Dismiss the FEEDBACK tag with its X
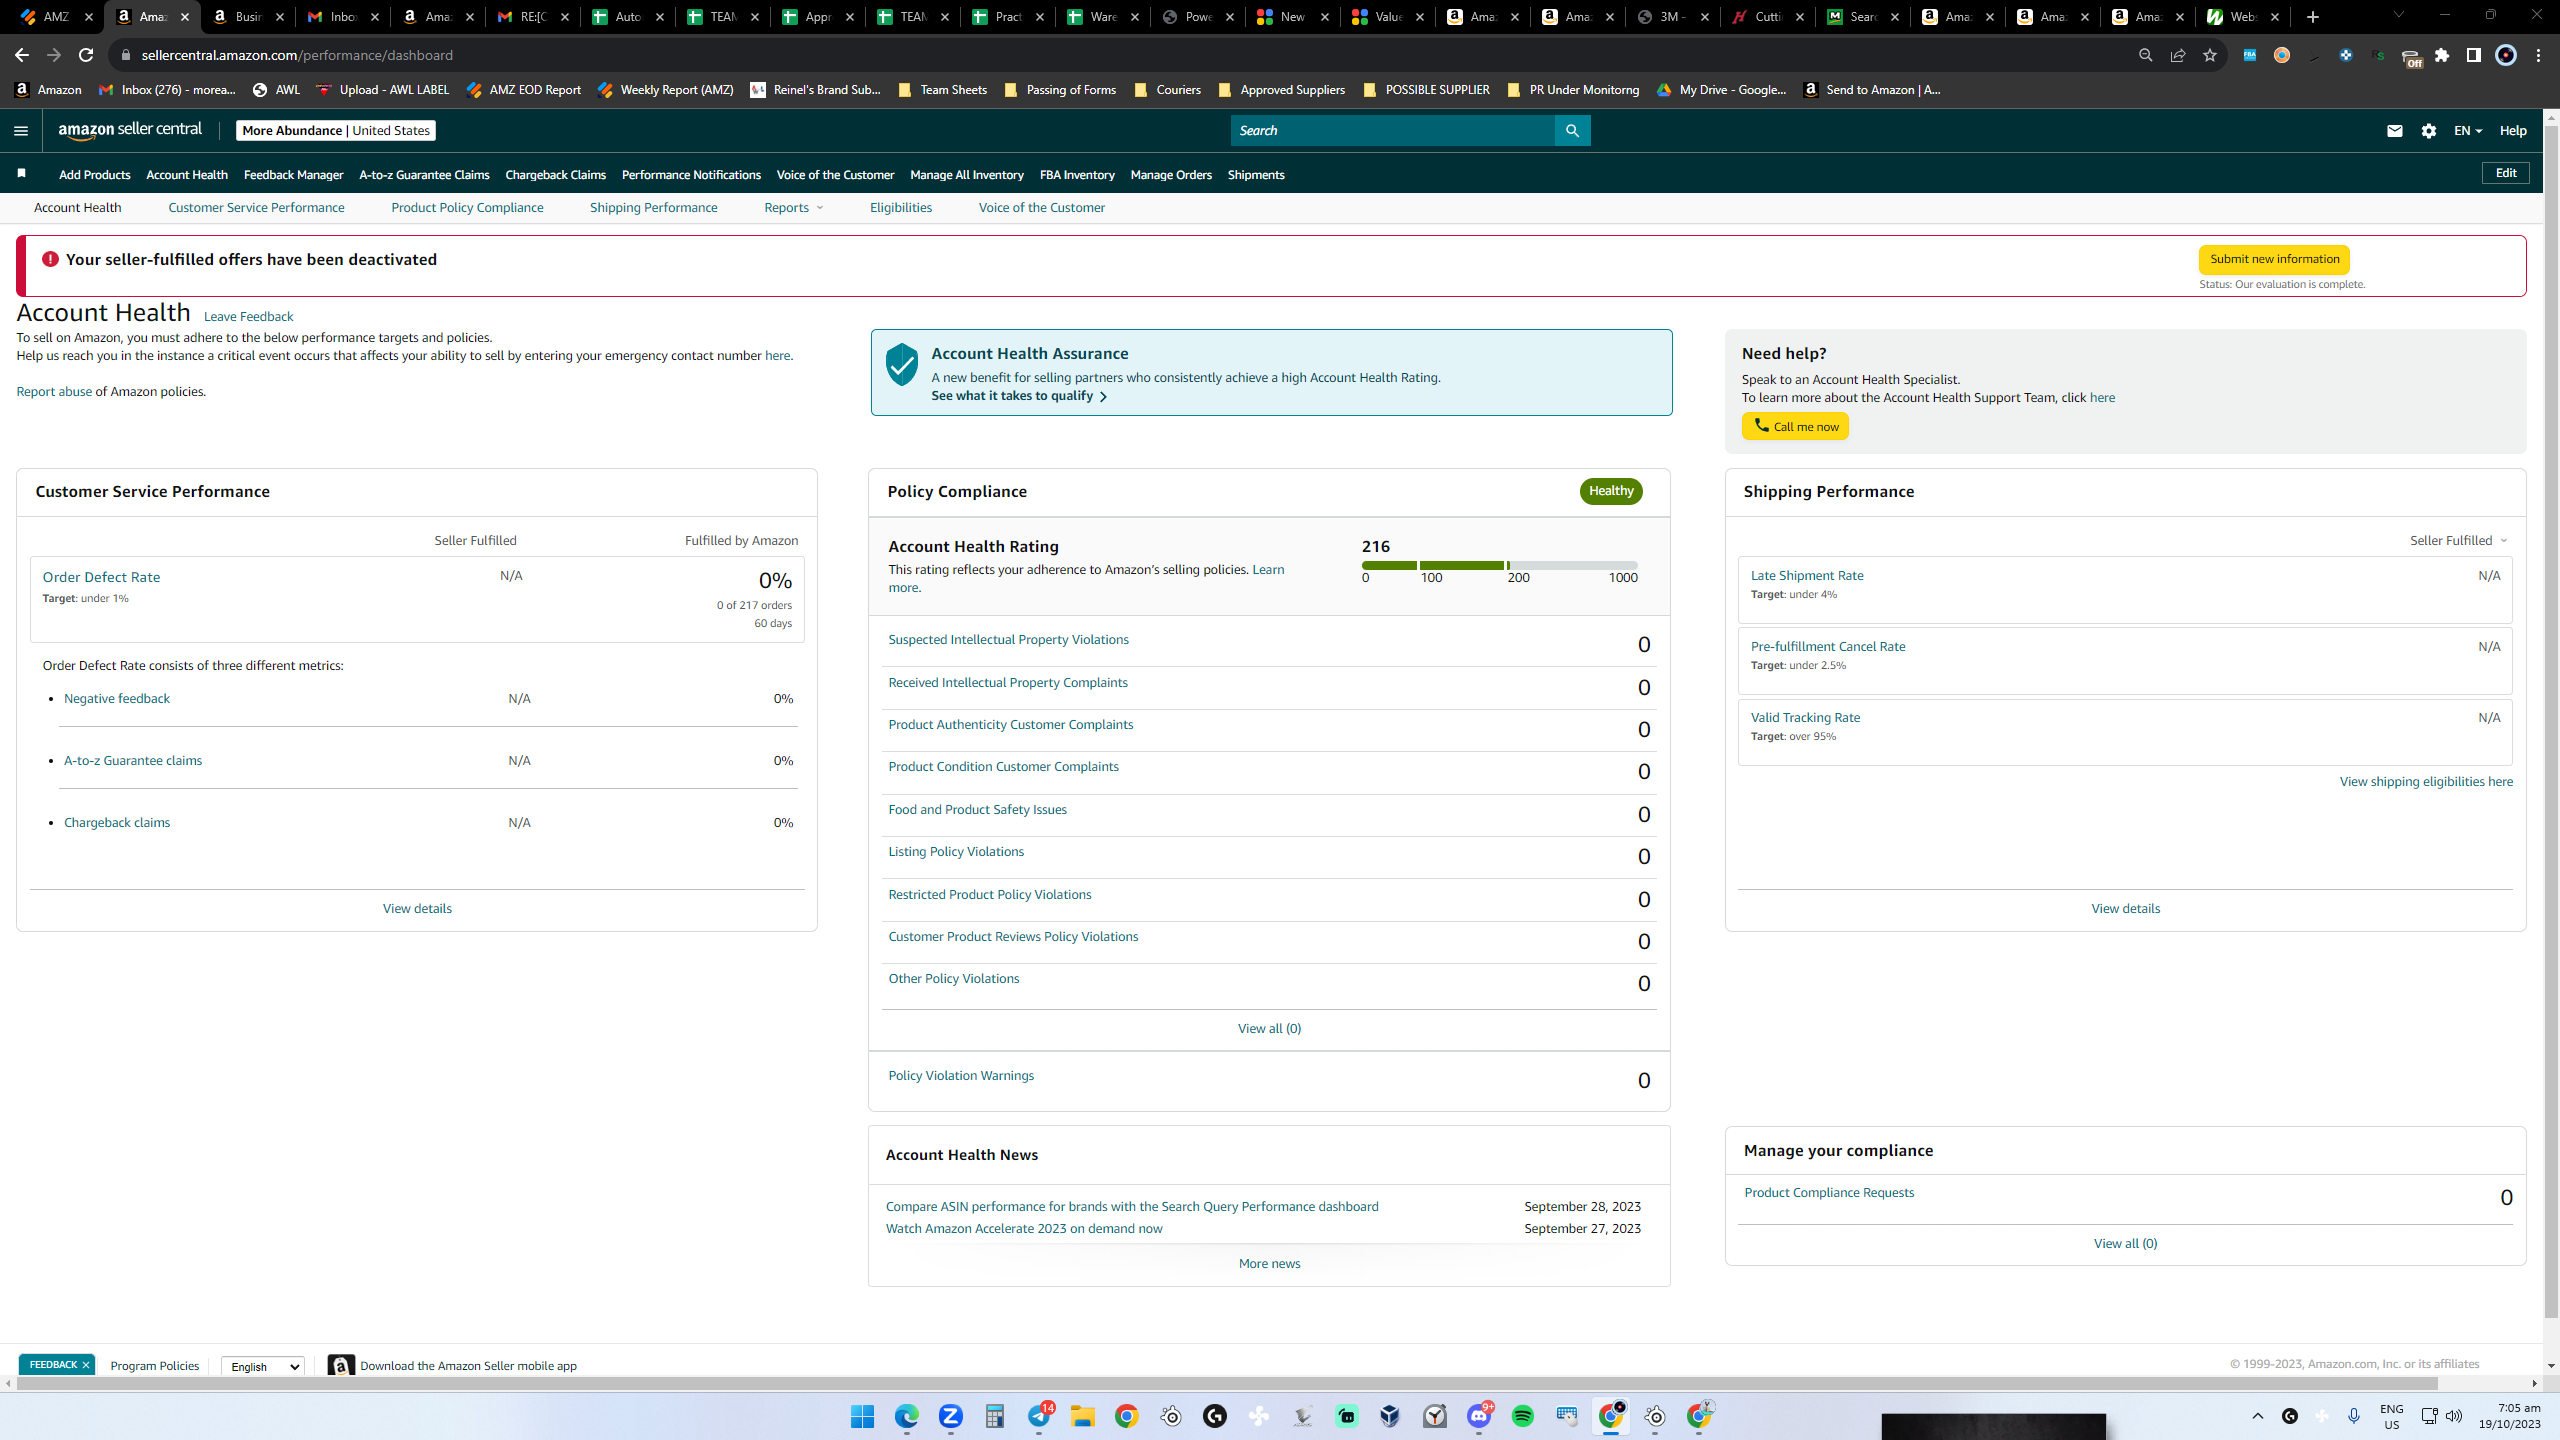 (86, 1365)
